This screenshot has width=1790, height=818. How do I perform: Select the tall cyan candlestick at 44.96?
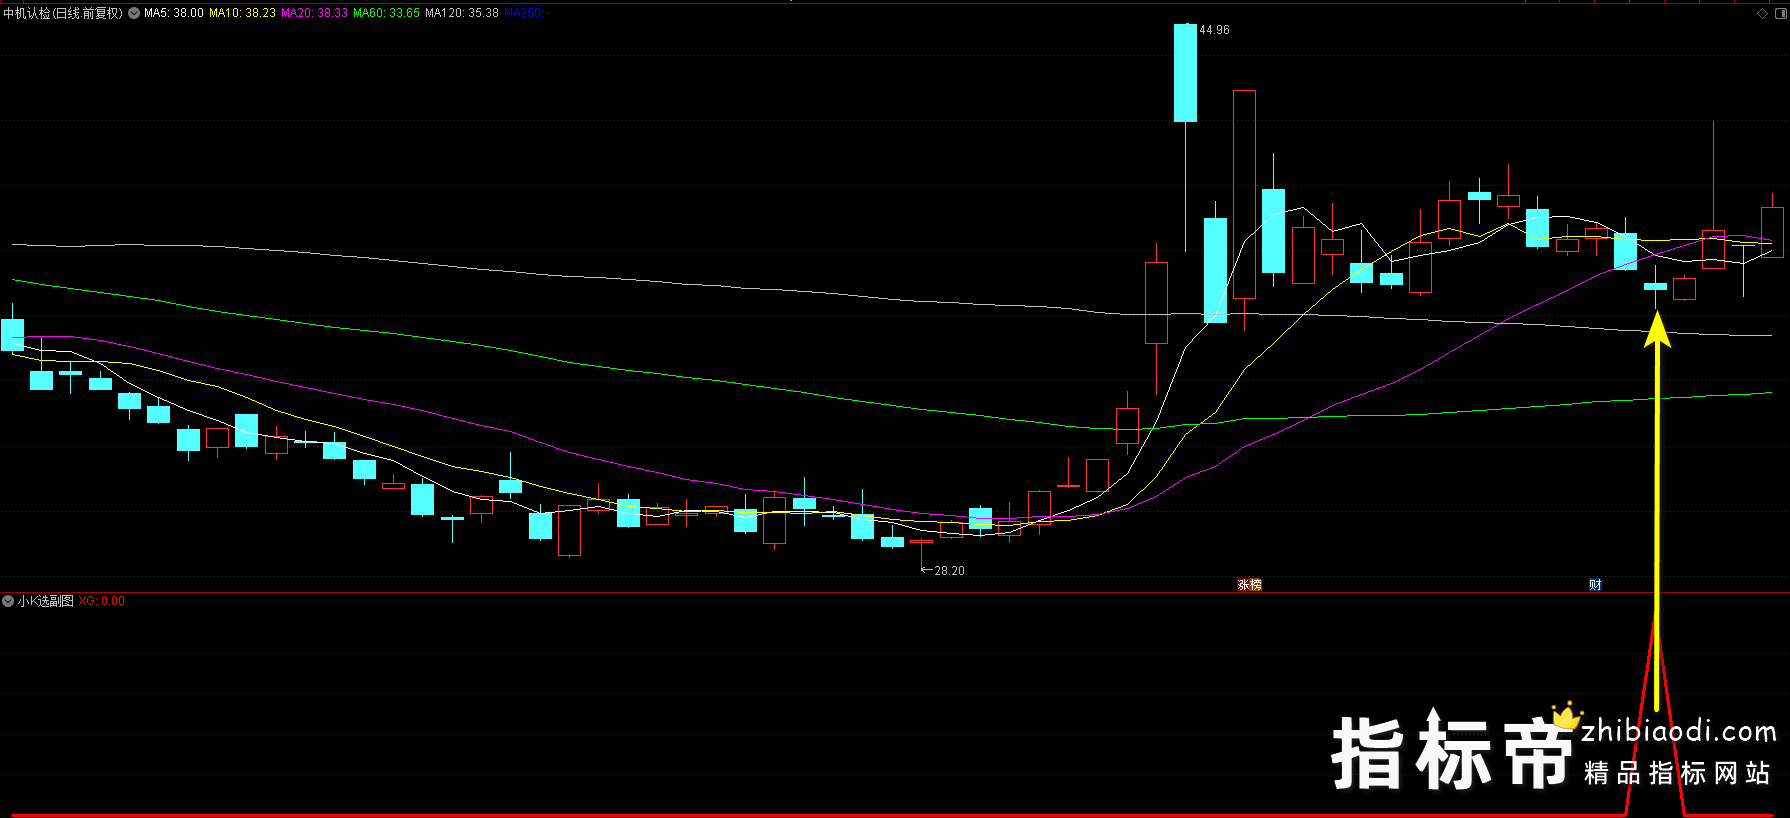tap(1185, 73)
